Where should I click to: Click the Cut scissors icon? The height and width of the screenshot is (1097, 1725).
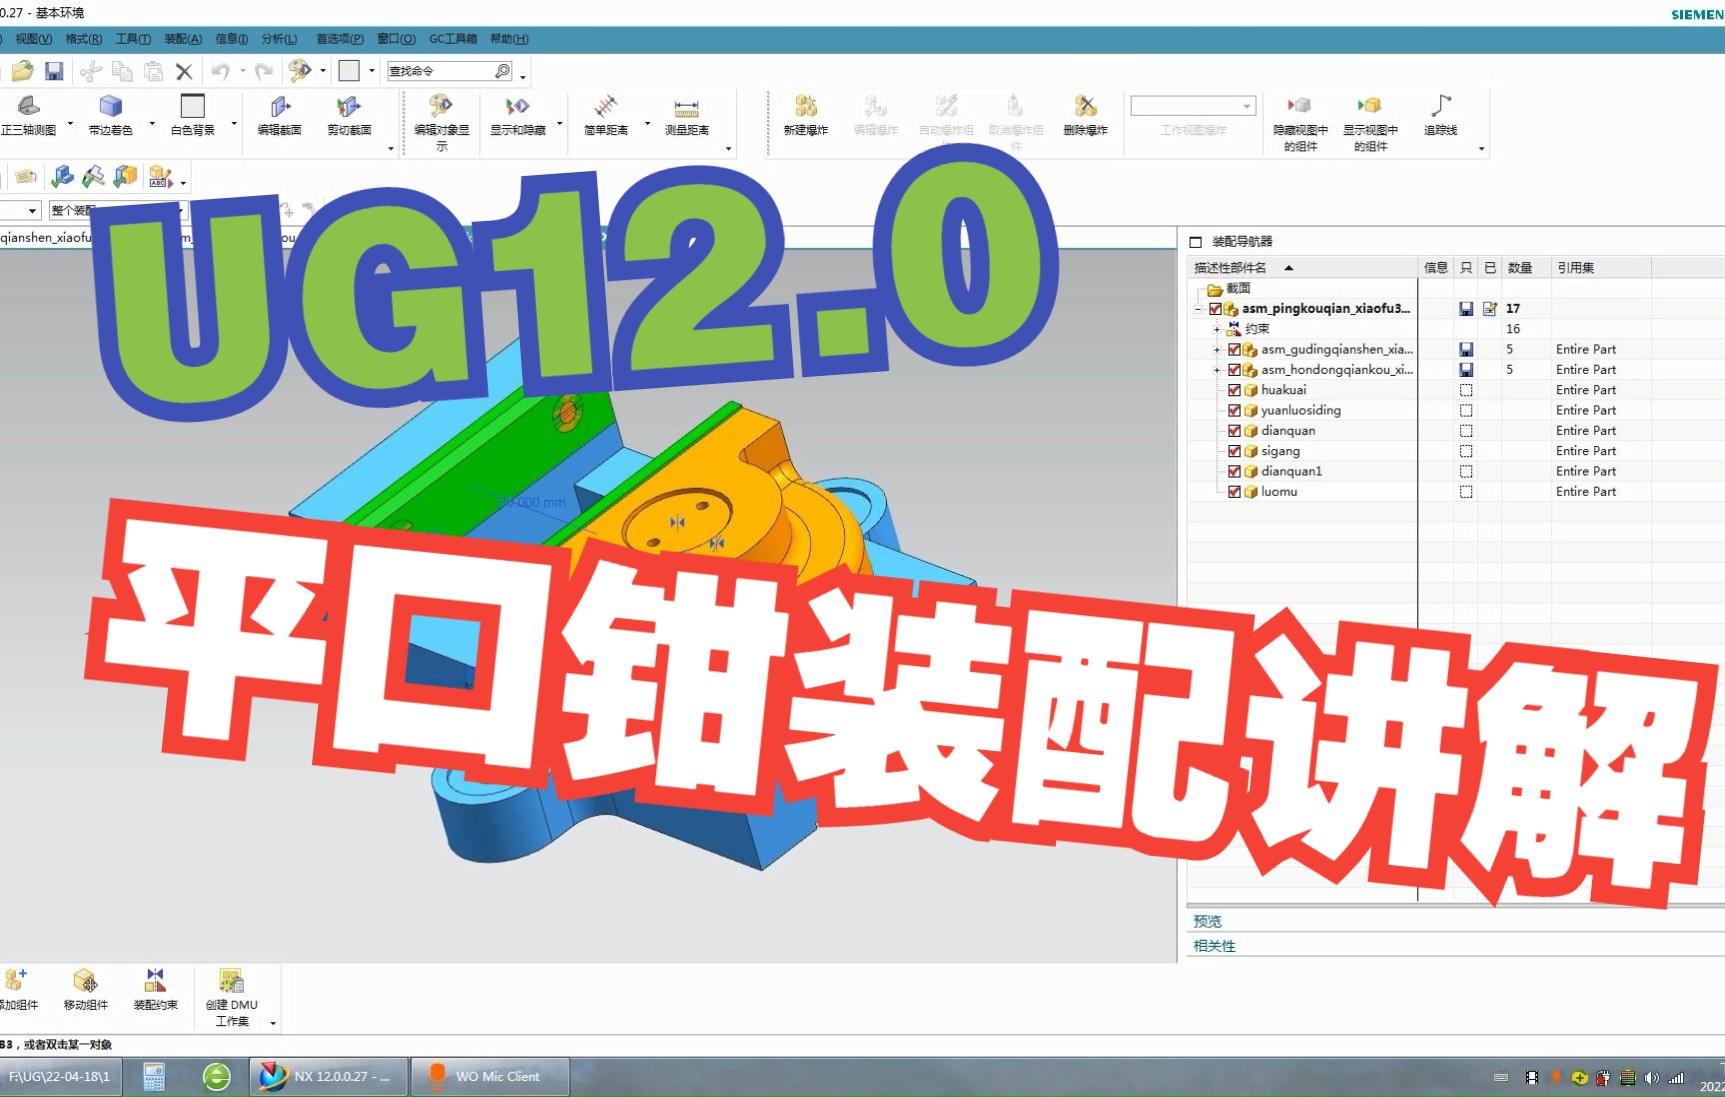91,71
